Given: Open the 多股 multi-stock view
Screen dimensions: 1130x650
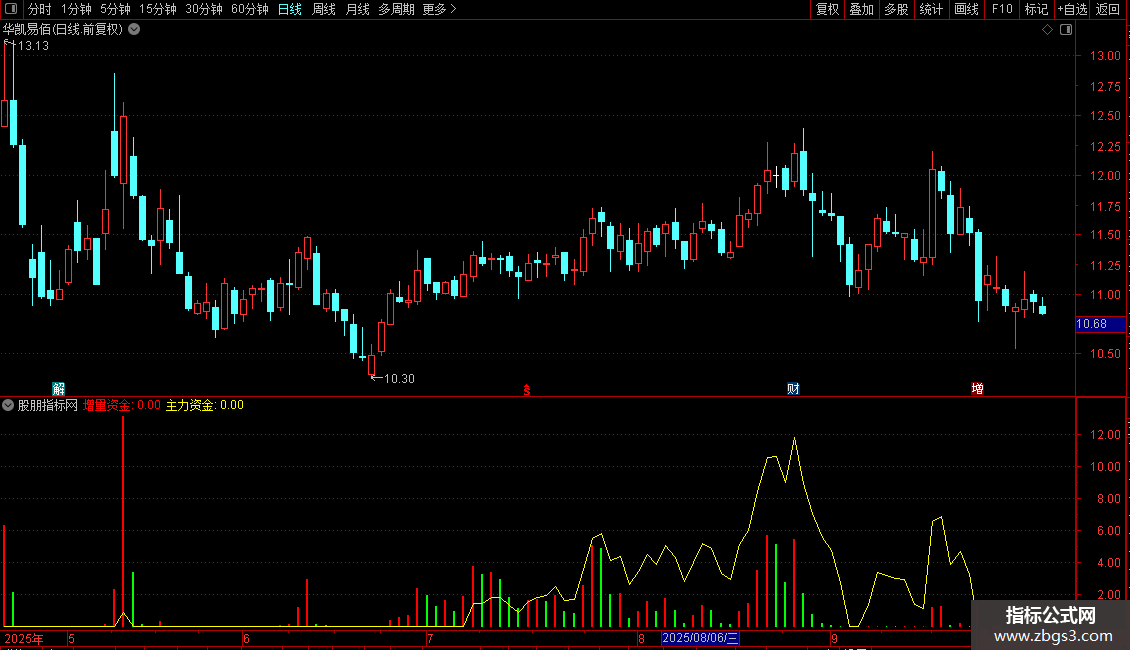Looking at the screenshot, I should (896, 9).
